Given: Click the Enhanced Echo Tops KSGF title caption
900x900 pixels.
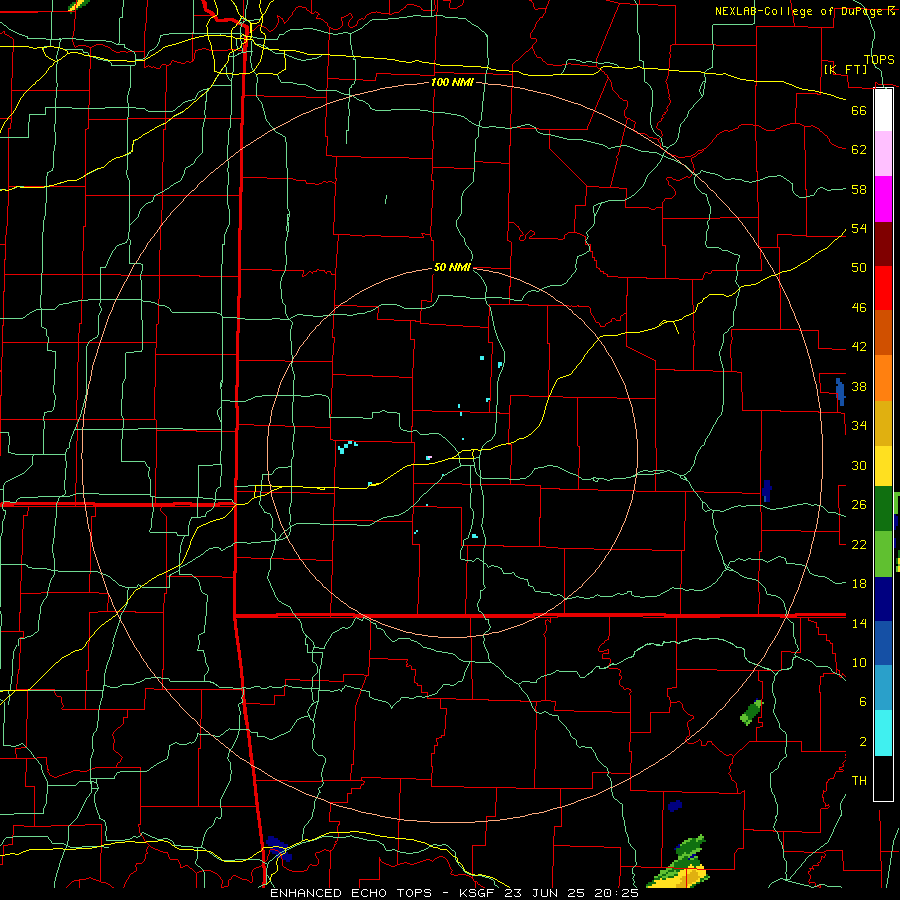Looking at the screenshot, I should pyautogui.click(x=454, y=893).
